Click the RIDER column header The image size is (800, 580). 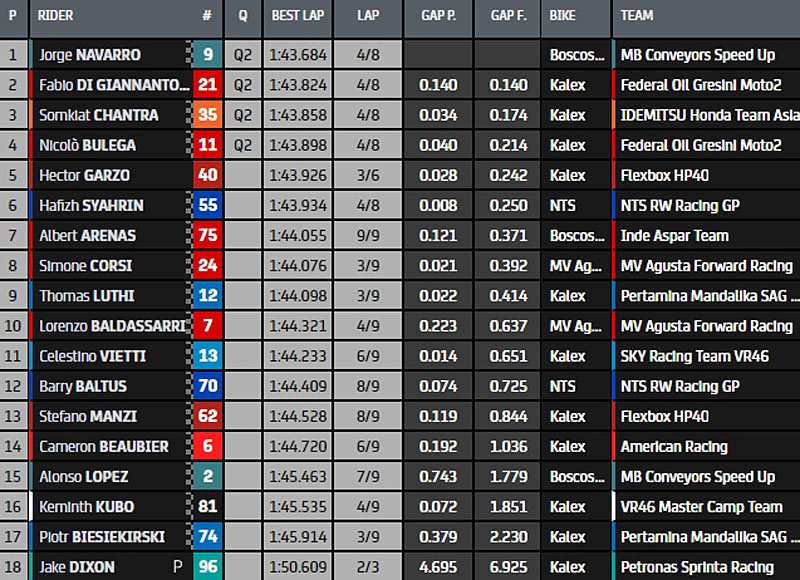click(x=56, y=16)
